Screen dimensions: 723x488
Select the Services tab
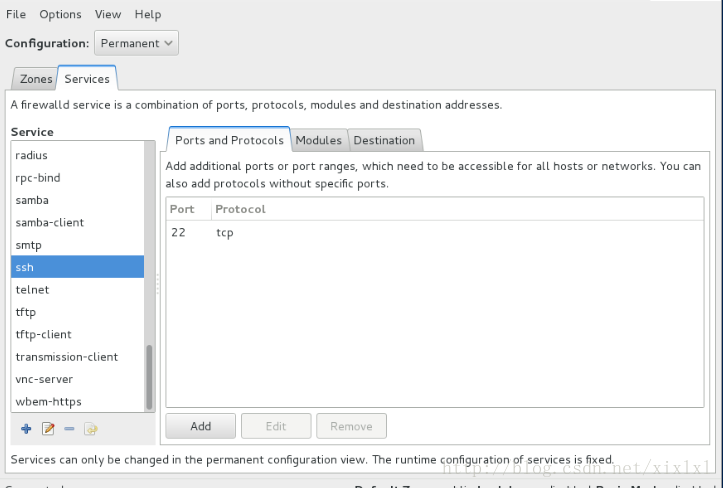(87, 79)
